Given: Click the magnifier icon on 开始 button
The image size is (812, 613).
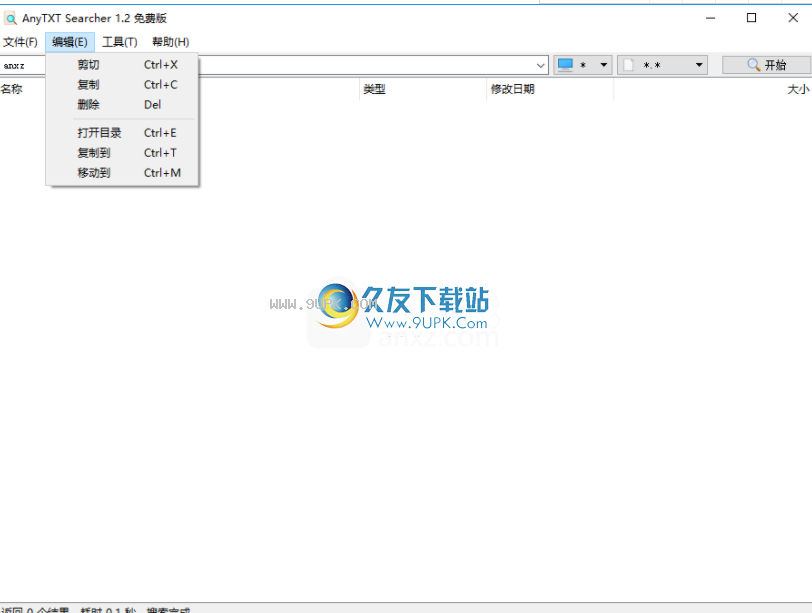Looking at the screenshot, I should click(753, 65).
